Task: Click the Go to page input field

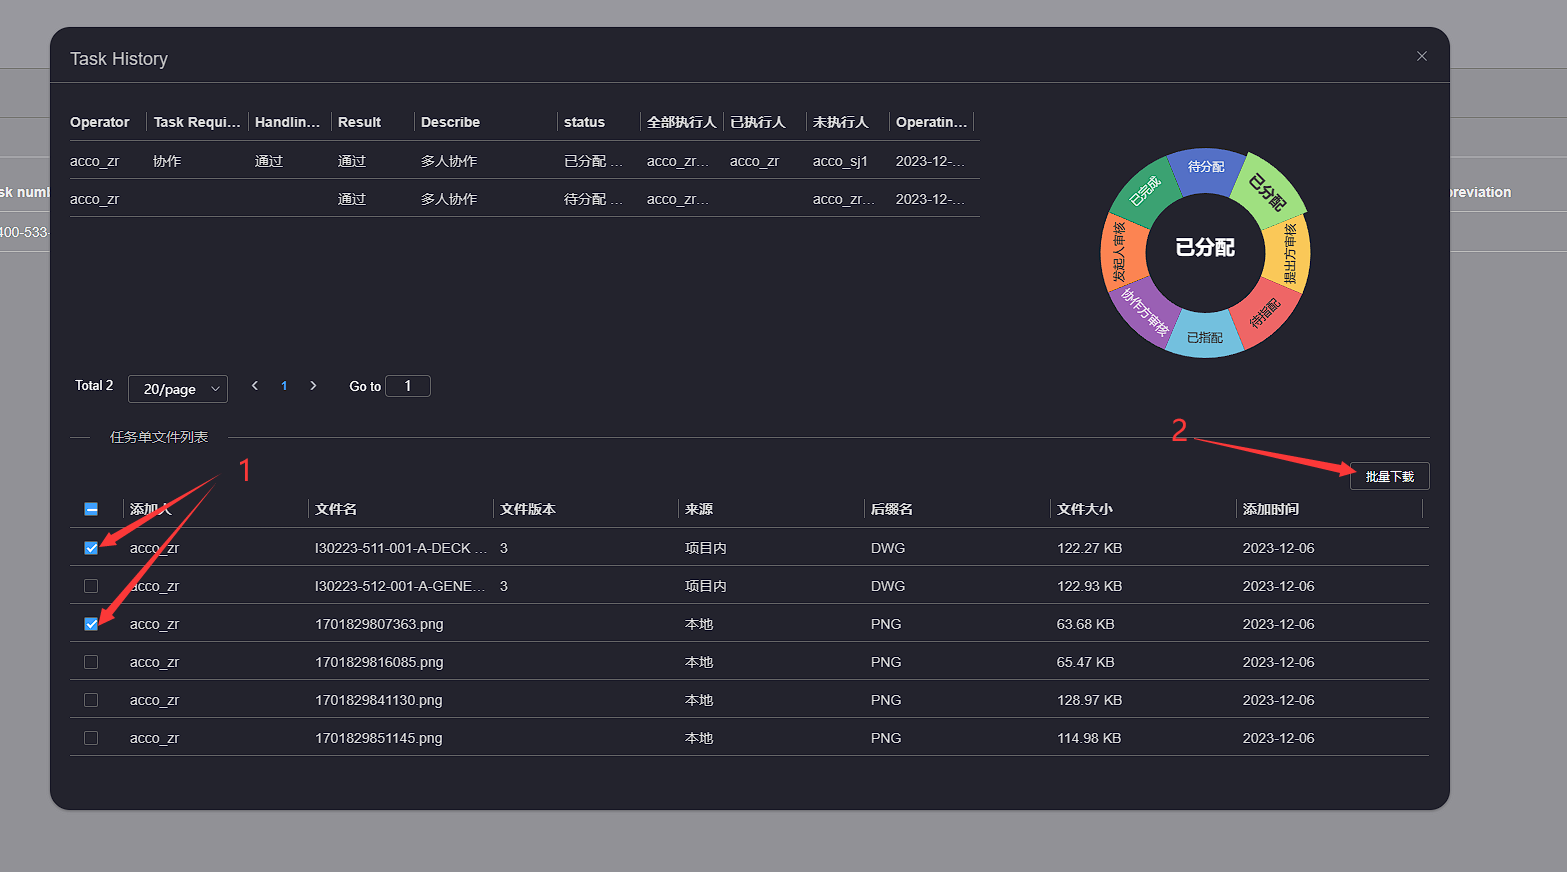Action: pyautogui.click(x=408, y=386)
